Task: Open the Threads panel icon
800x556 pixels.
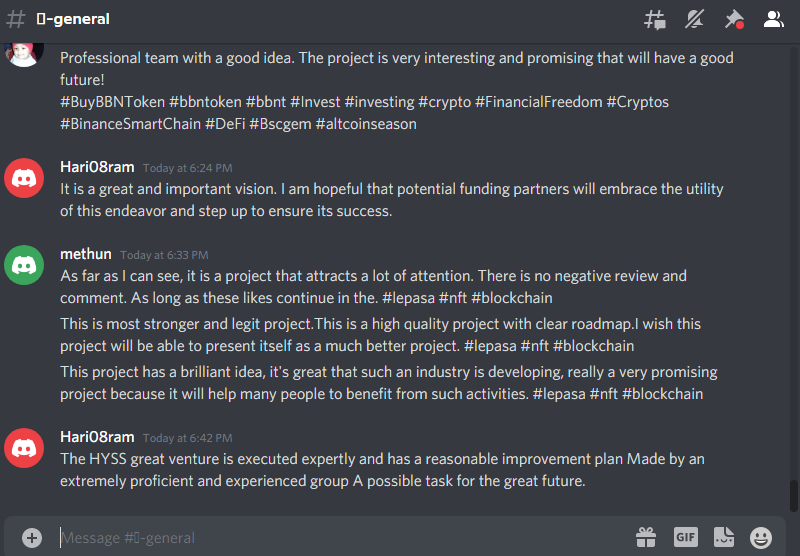Action: click(655, 20)
